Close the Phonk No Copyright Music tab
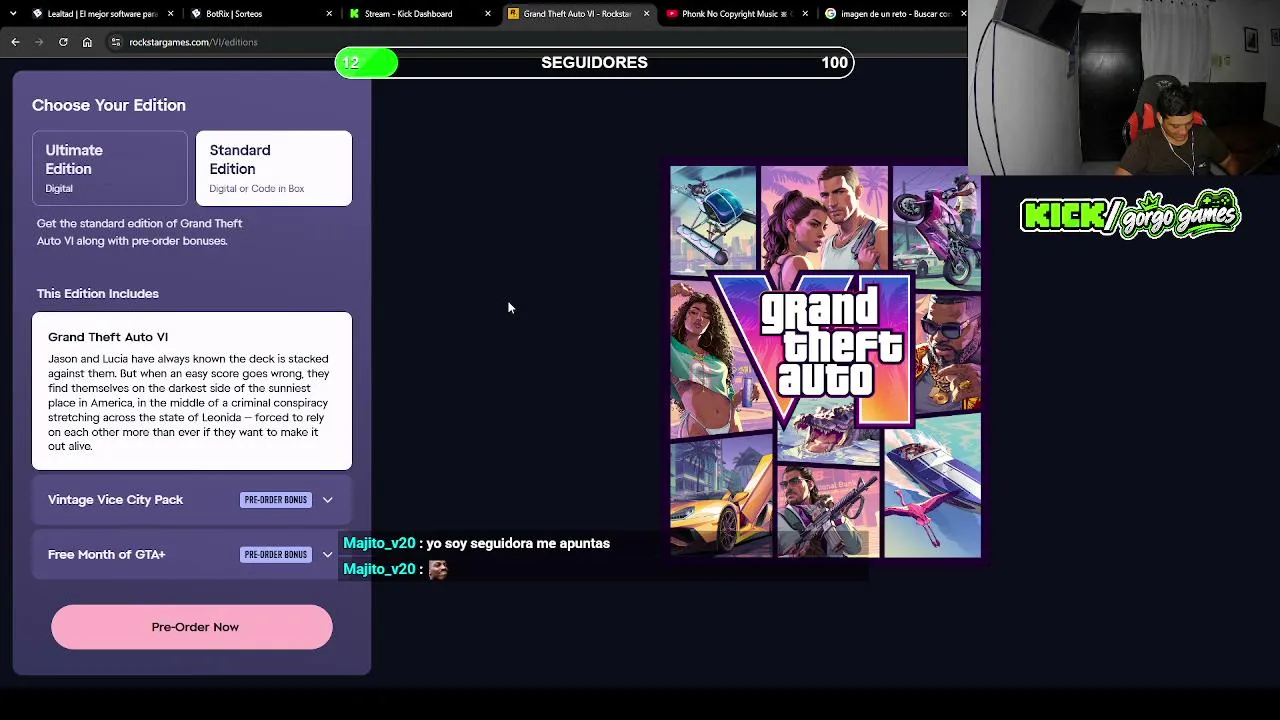This screenshot has height=720, width=1280. 805,14
